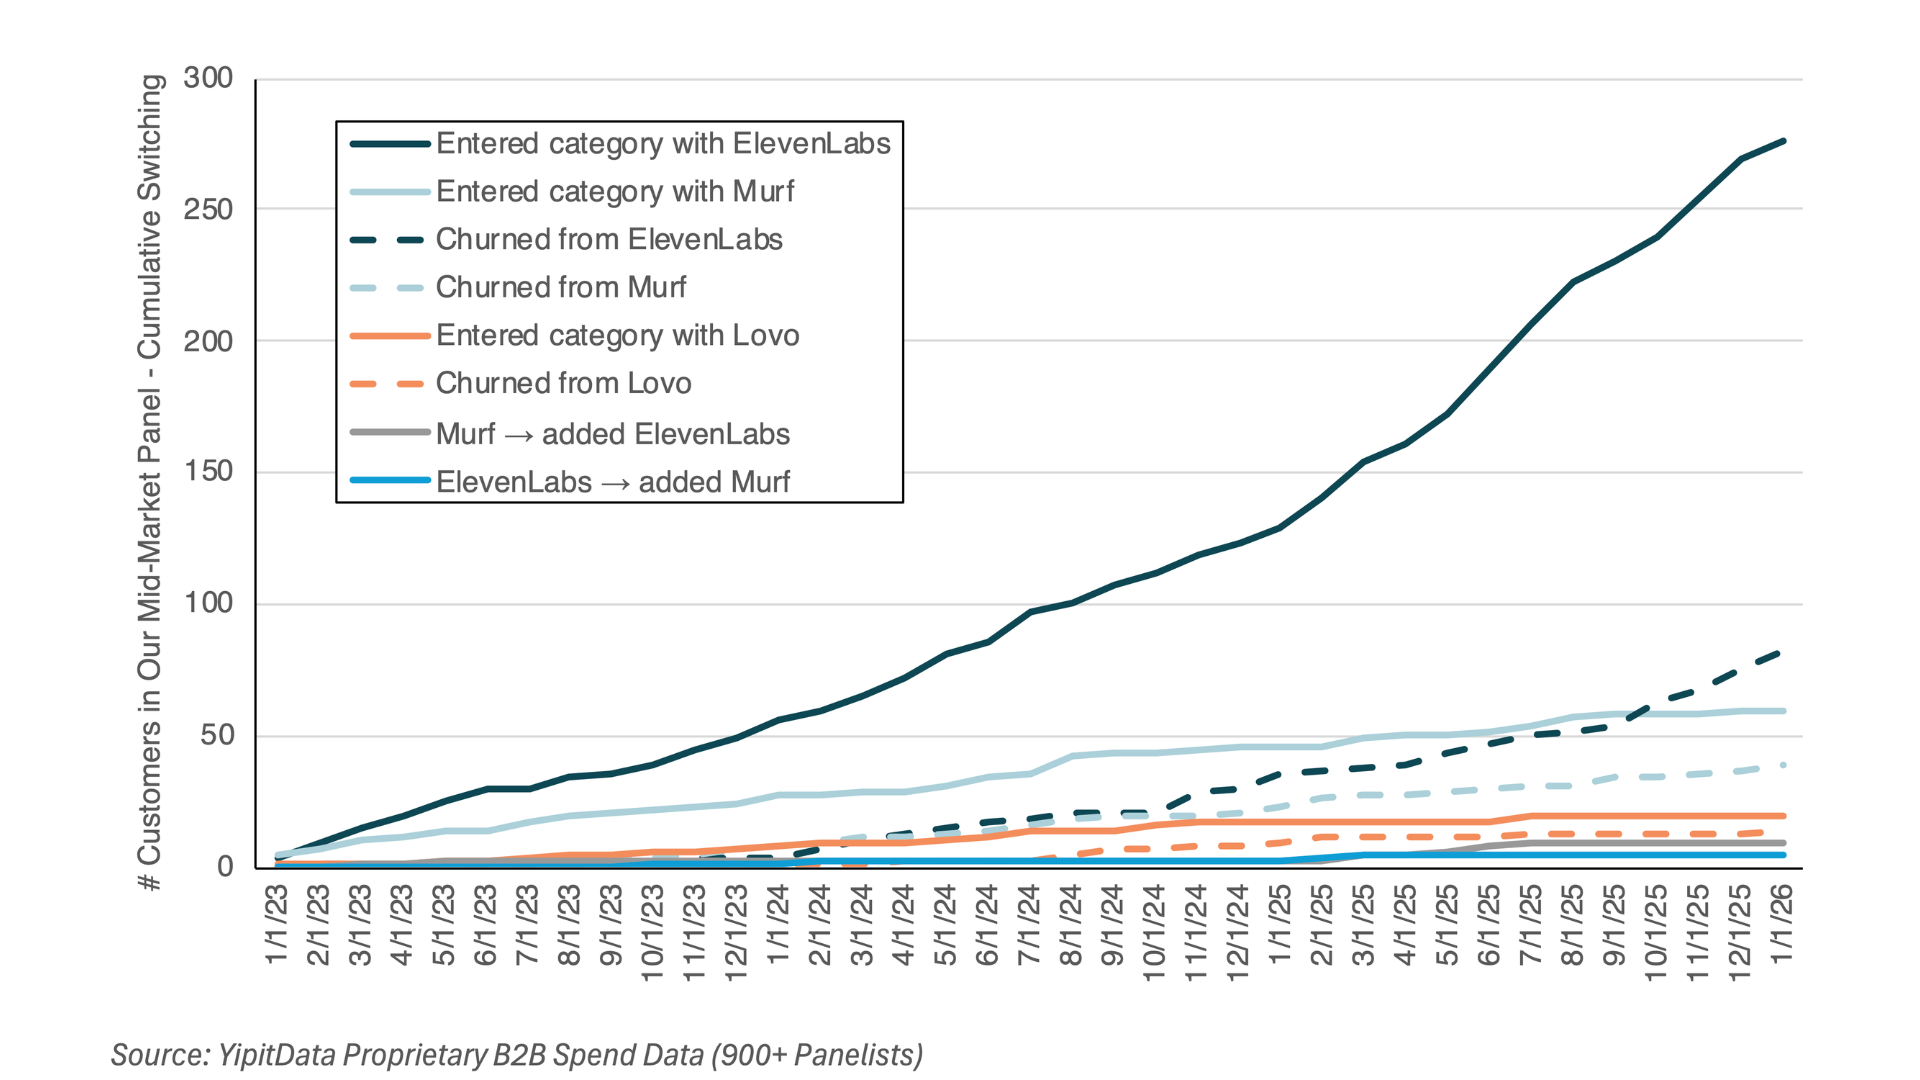Click the bright blue legend line swatch
This screenshot has width=1920, height=1080.
point(390,481)
